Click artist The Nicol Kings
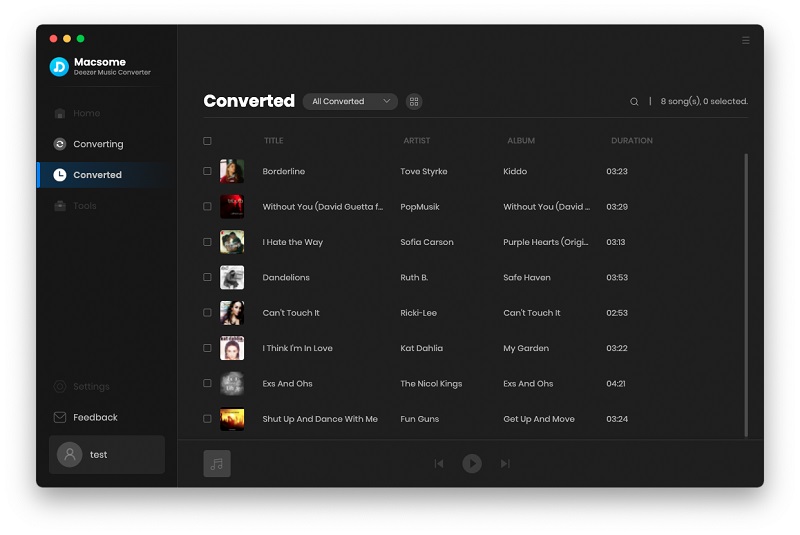The width and height of the screenshot is (800, 535). click(x=431, y=384)
